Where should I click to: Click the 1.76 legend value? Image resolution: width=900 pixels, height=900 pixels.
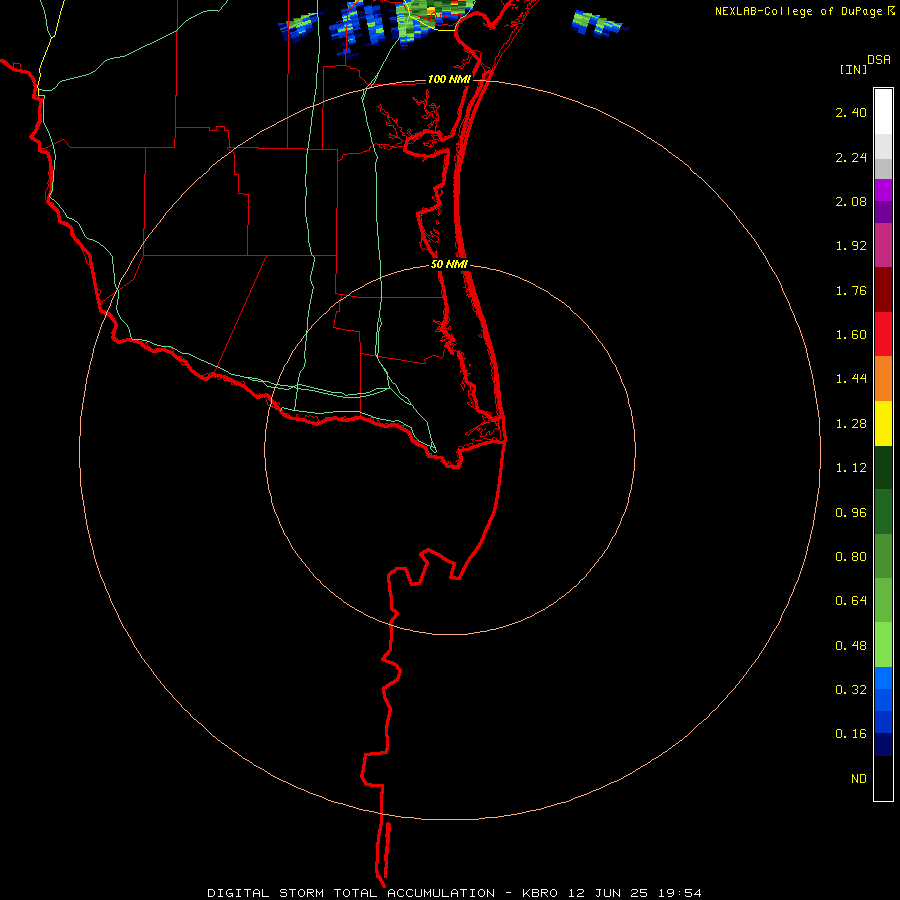click(x=851, y=290)
